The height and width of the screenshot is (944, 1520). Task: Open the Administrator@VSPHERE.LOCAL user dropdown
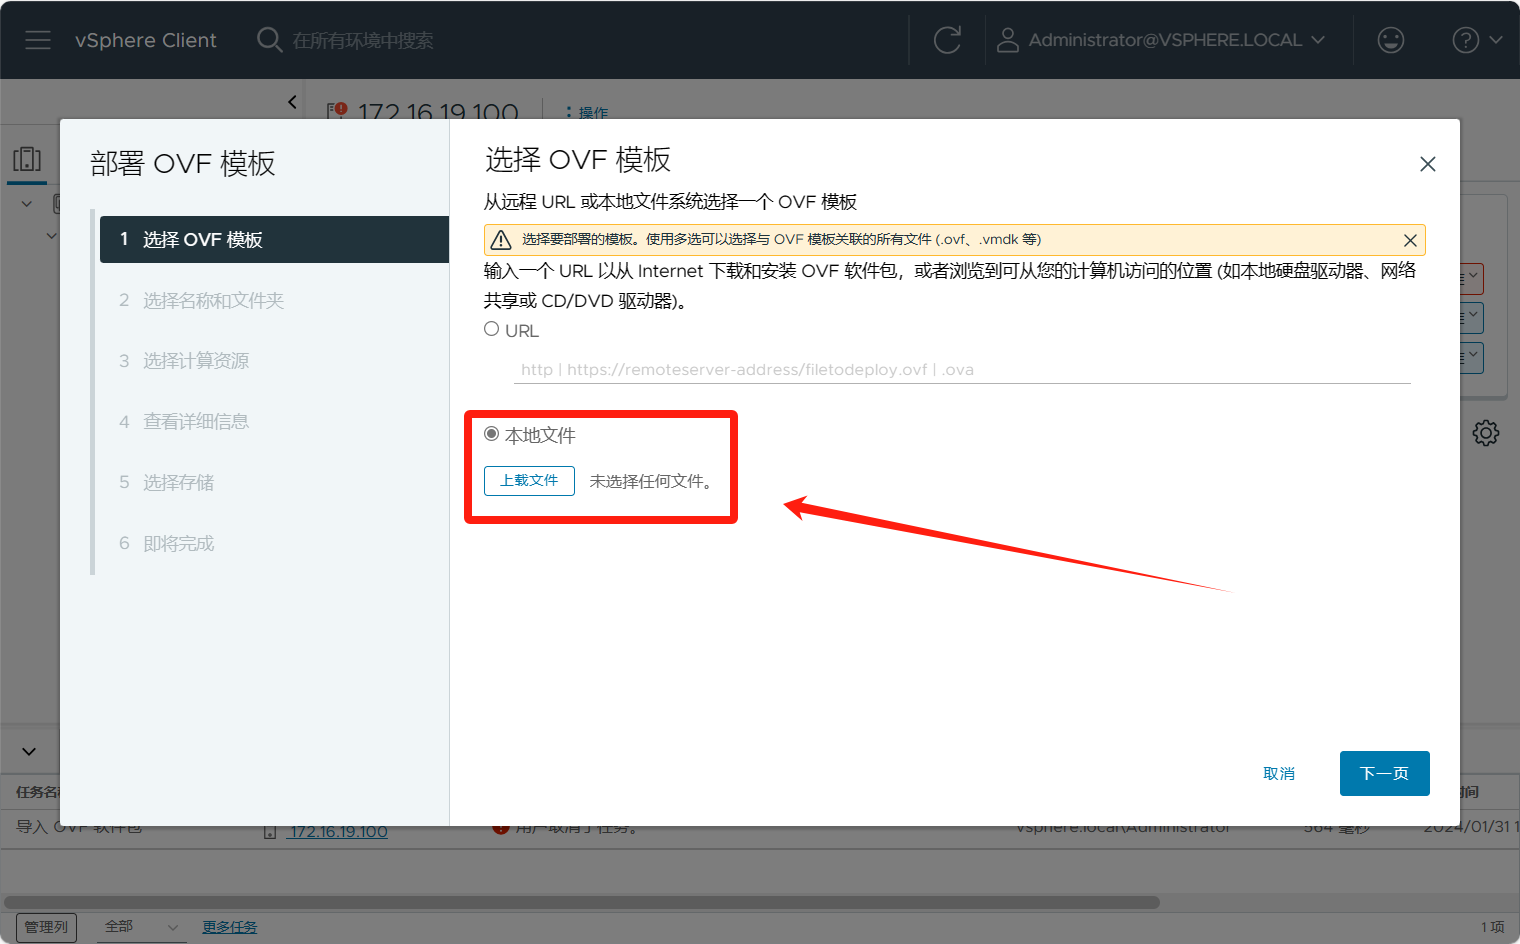pos(1175,40)
